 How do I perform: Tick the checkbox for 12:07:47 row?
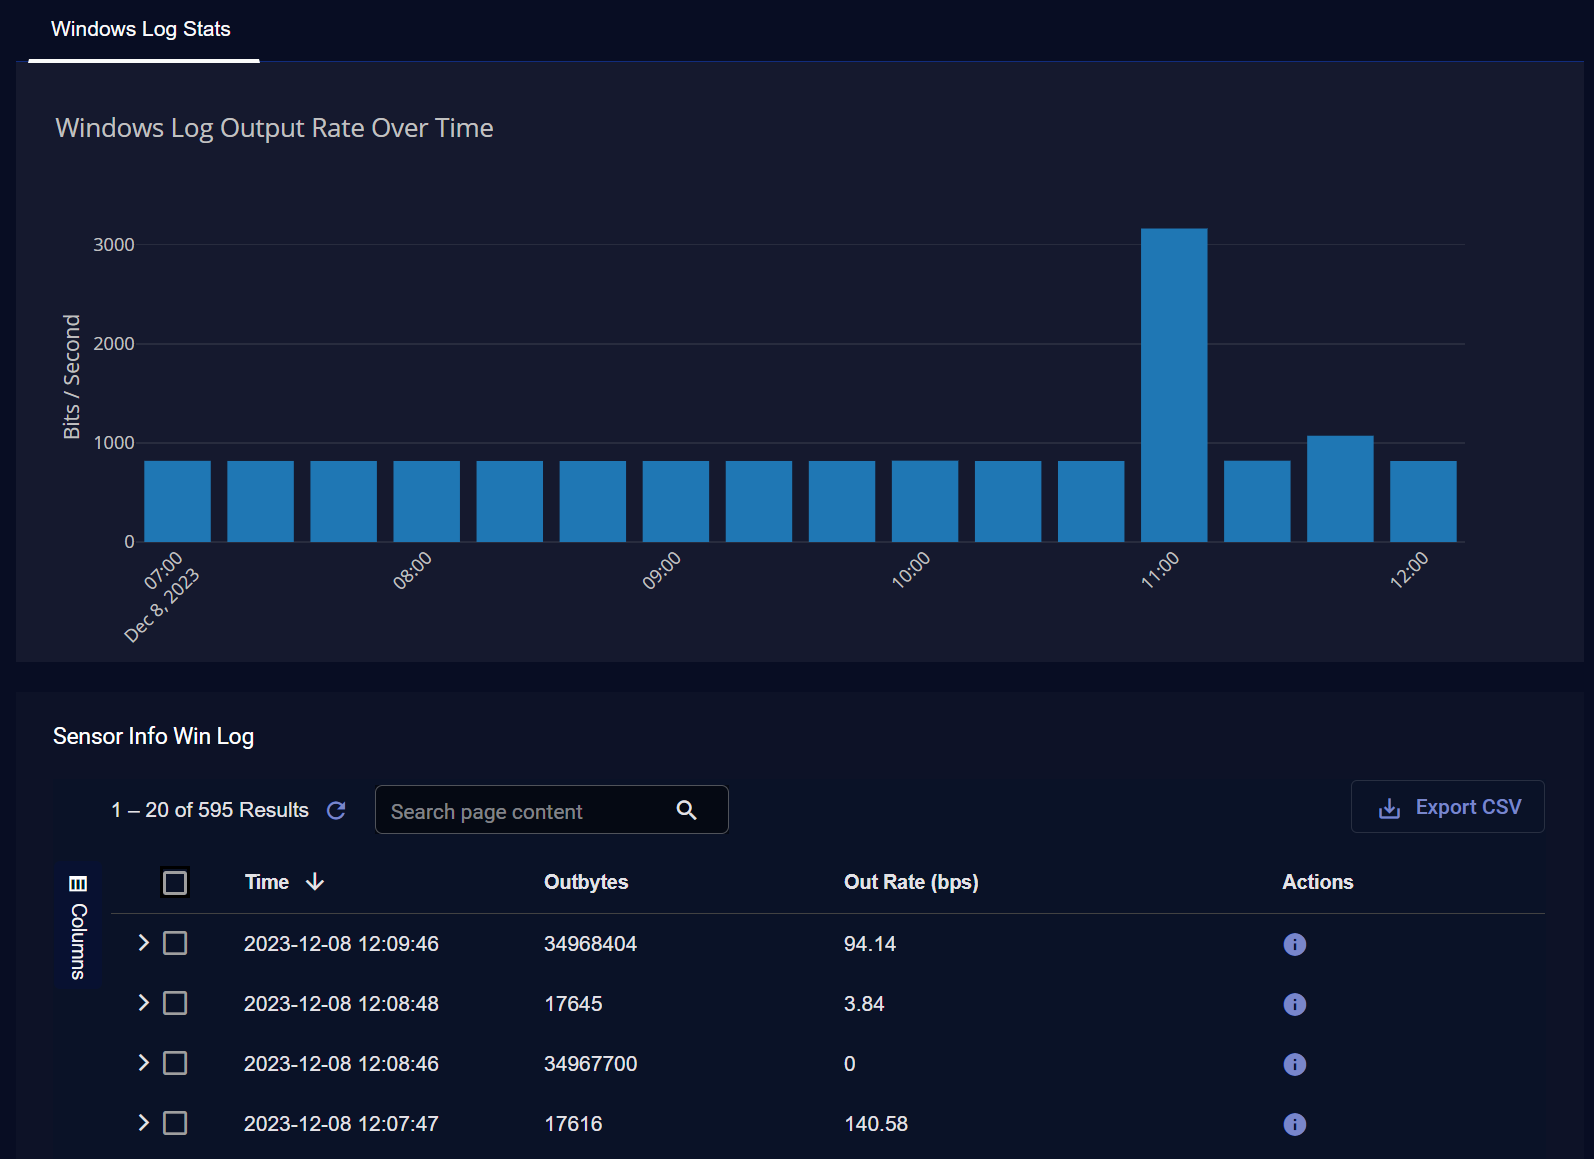175,1123
